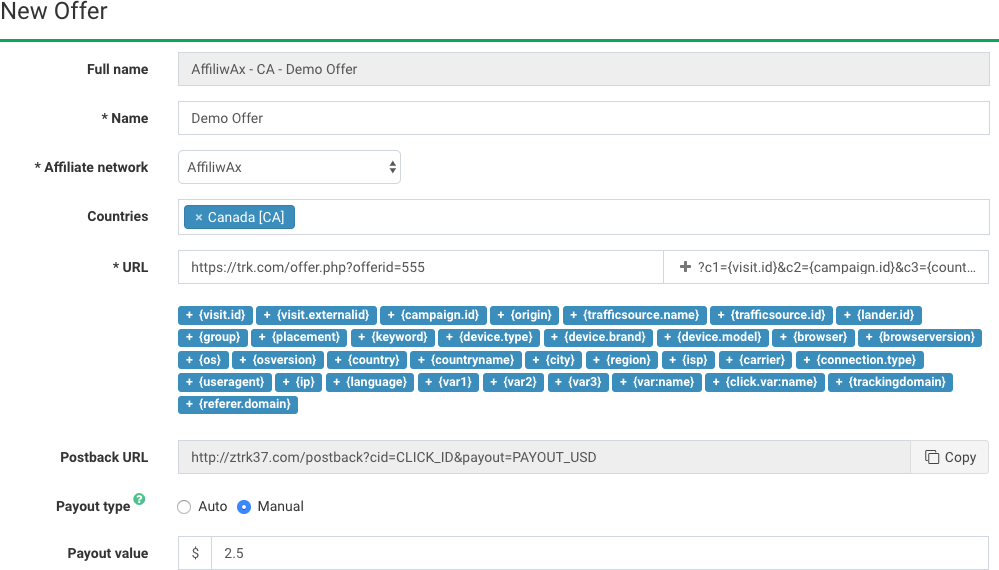
Task: Insert the {ip} token
Action: (299, 382)
